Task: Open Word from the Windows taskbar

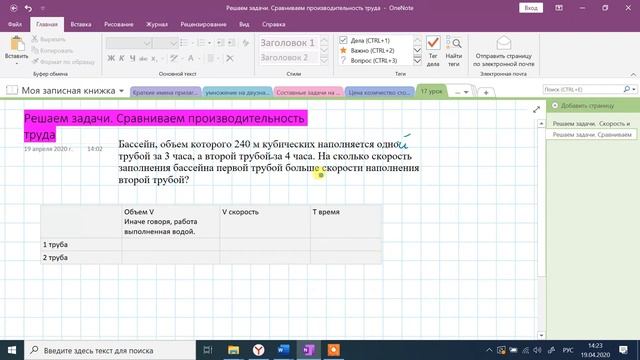Action: click(x=283, y=350)
